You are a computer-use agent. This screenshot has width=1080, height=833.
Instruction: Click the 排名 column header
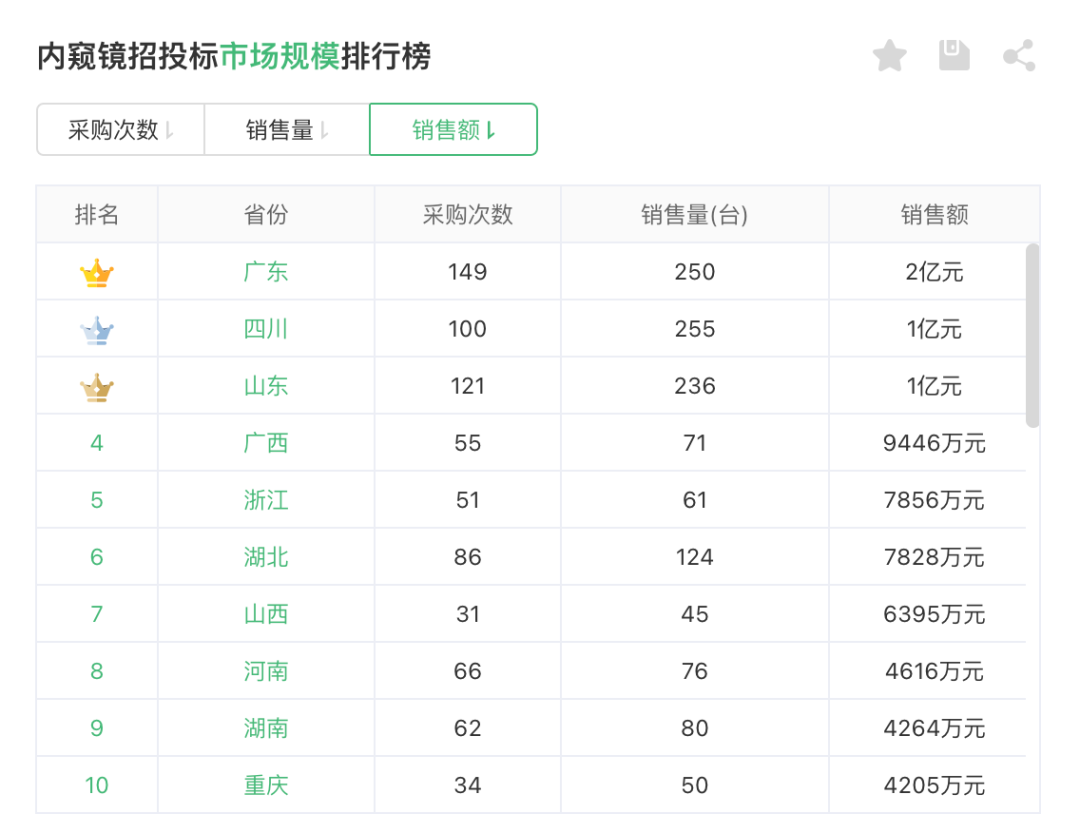point(96,213)
